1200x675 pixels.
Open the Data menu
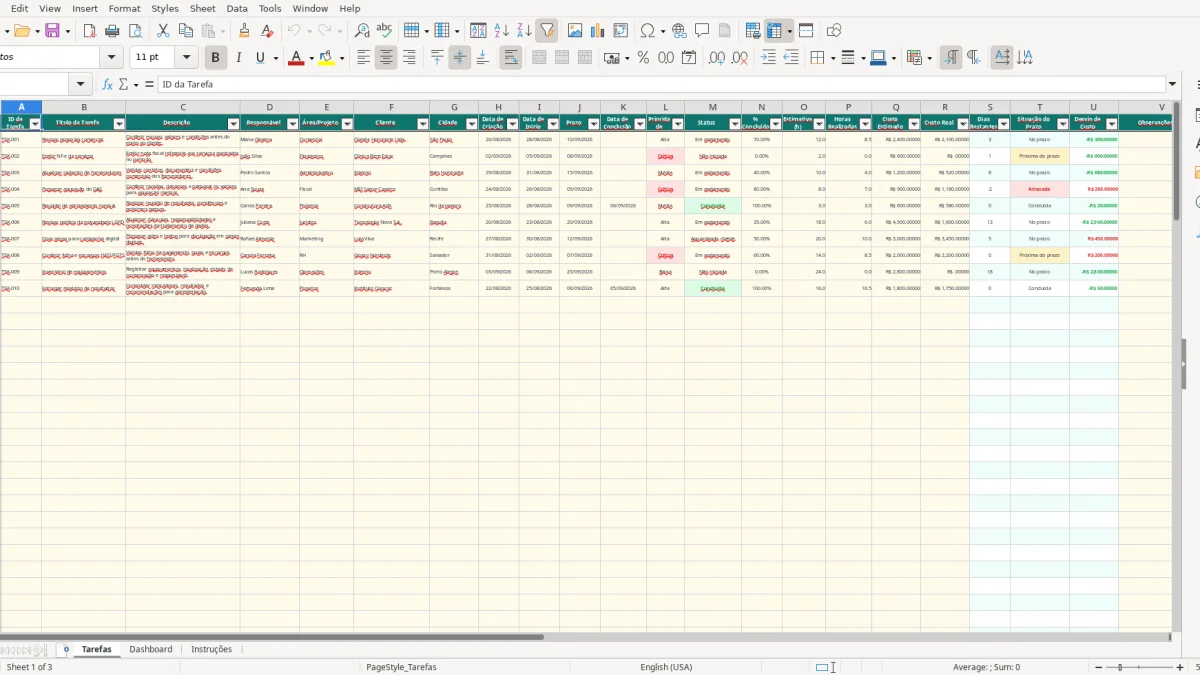[237, 8]
